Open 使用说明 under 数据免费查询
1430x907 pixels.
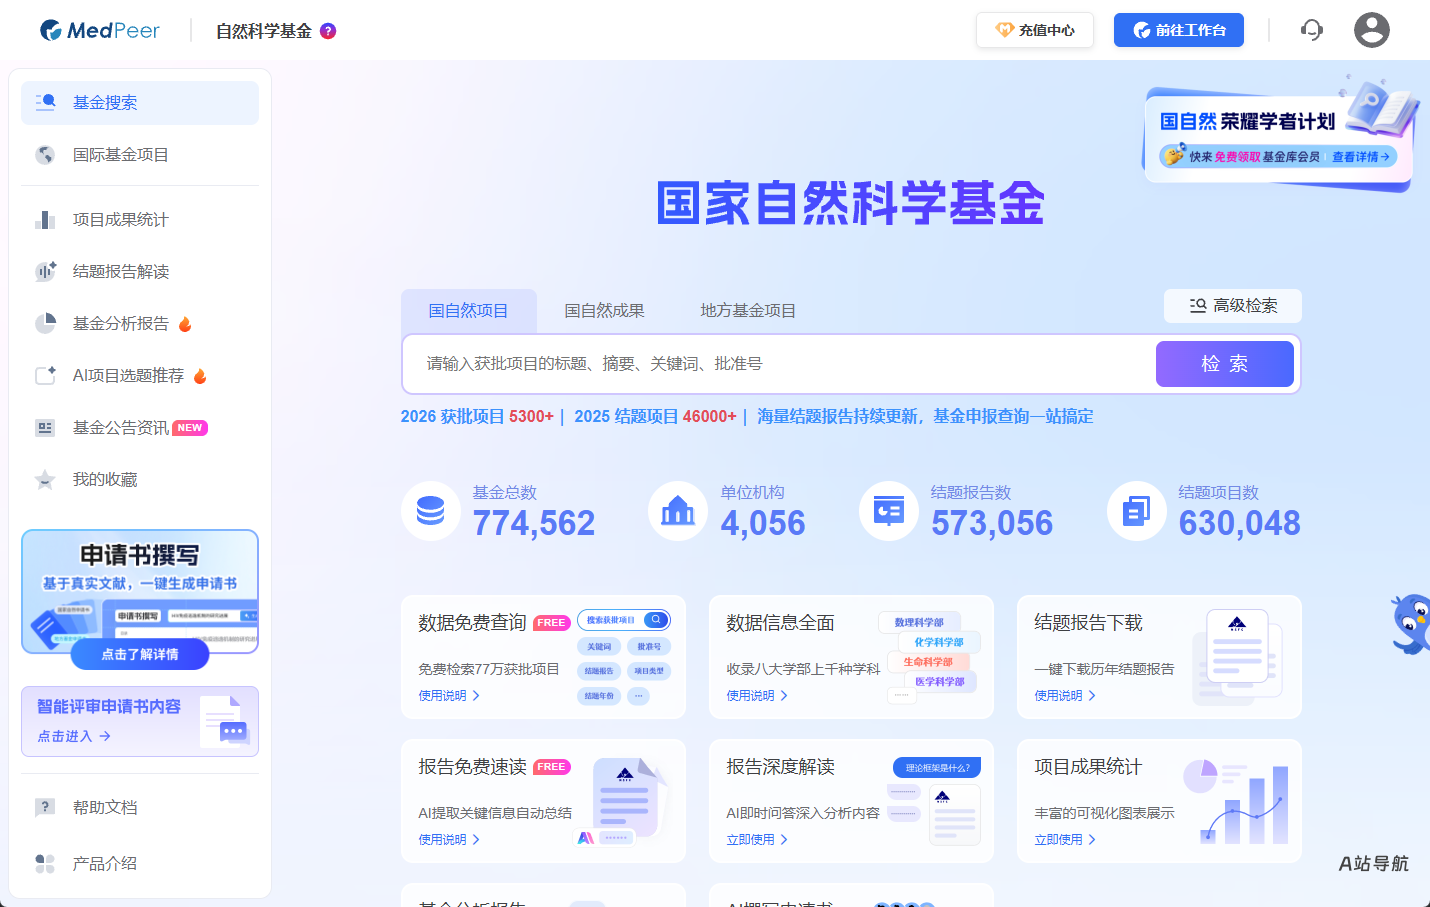pos(449,696)
